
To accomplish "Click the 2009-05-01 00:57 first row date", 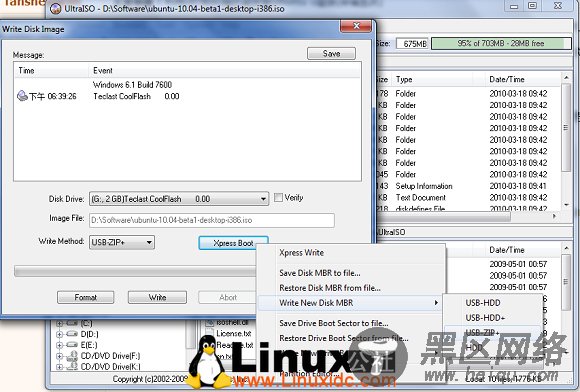I will [x=518, y=264].
